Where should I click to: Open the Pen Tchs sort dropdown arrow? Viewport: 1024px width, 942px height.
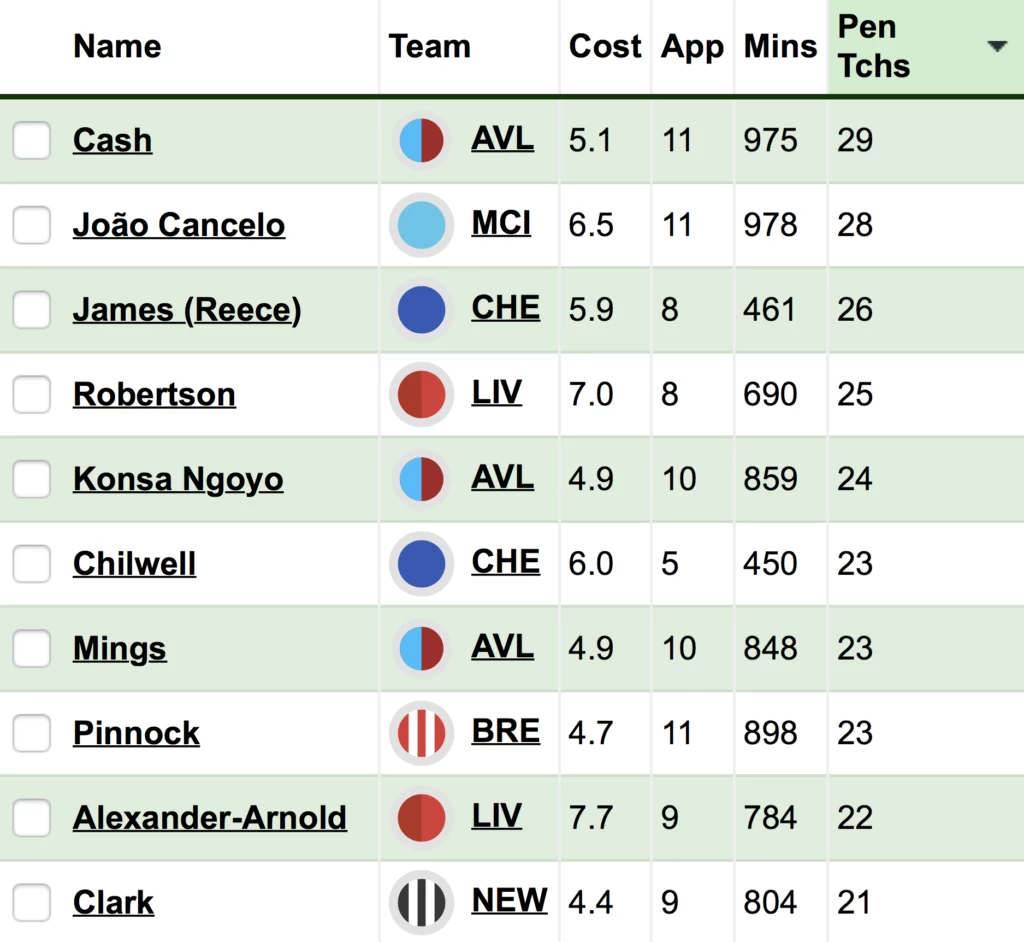(x=997, y=46)
